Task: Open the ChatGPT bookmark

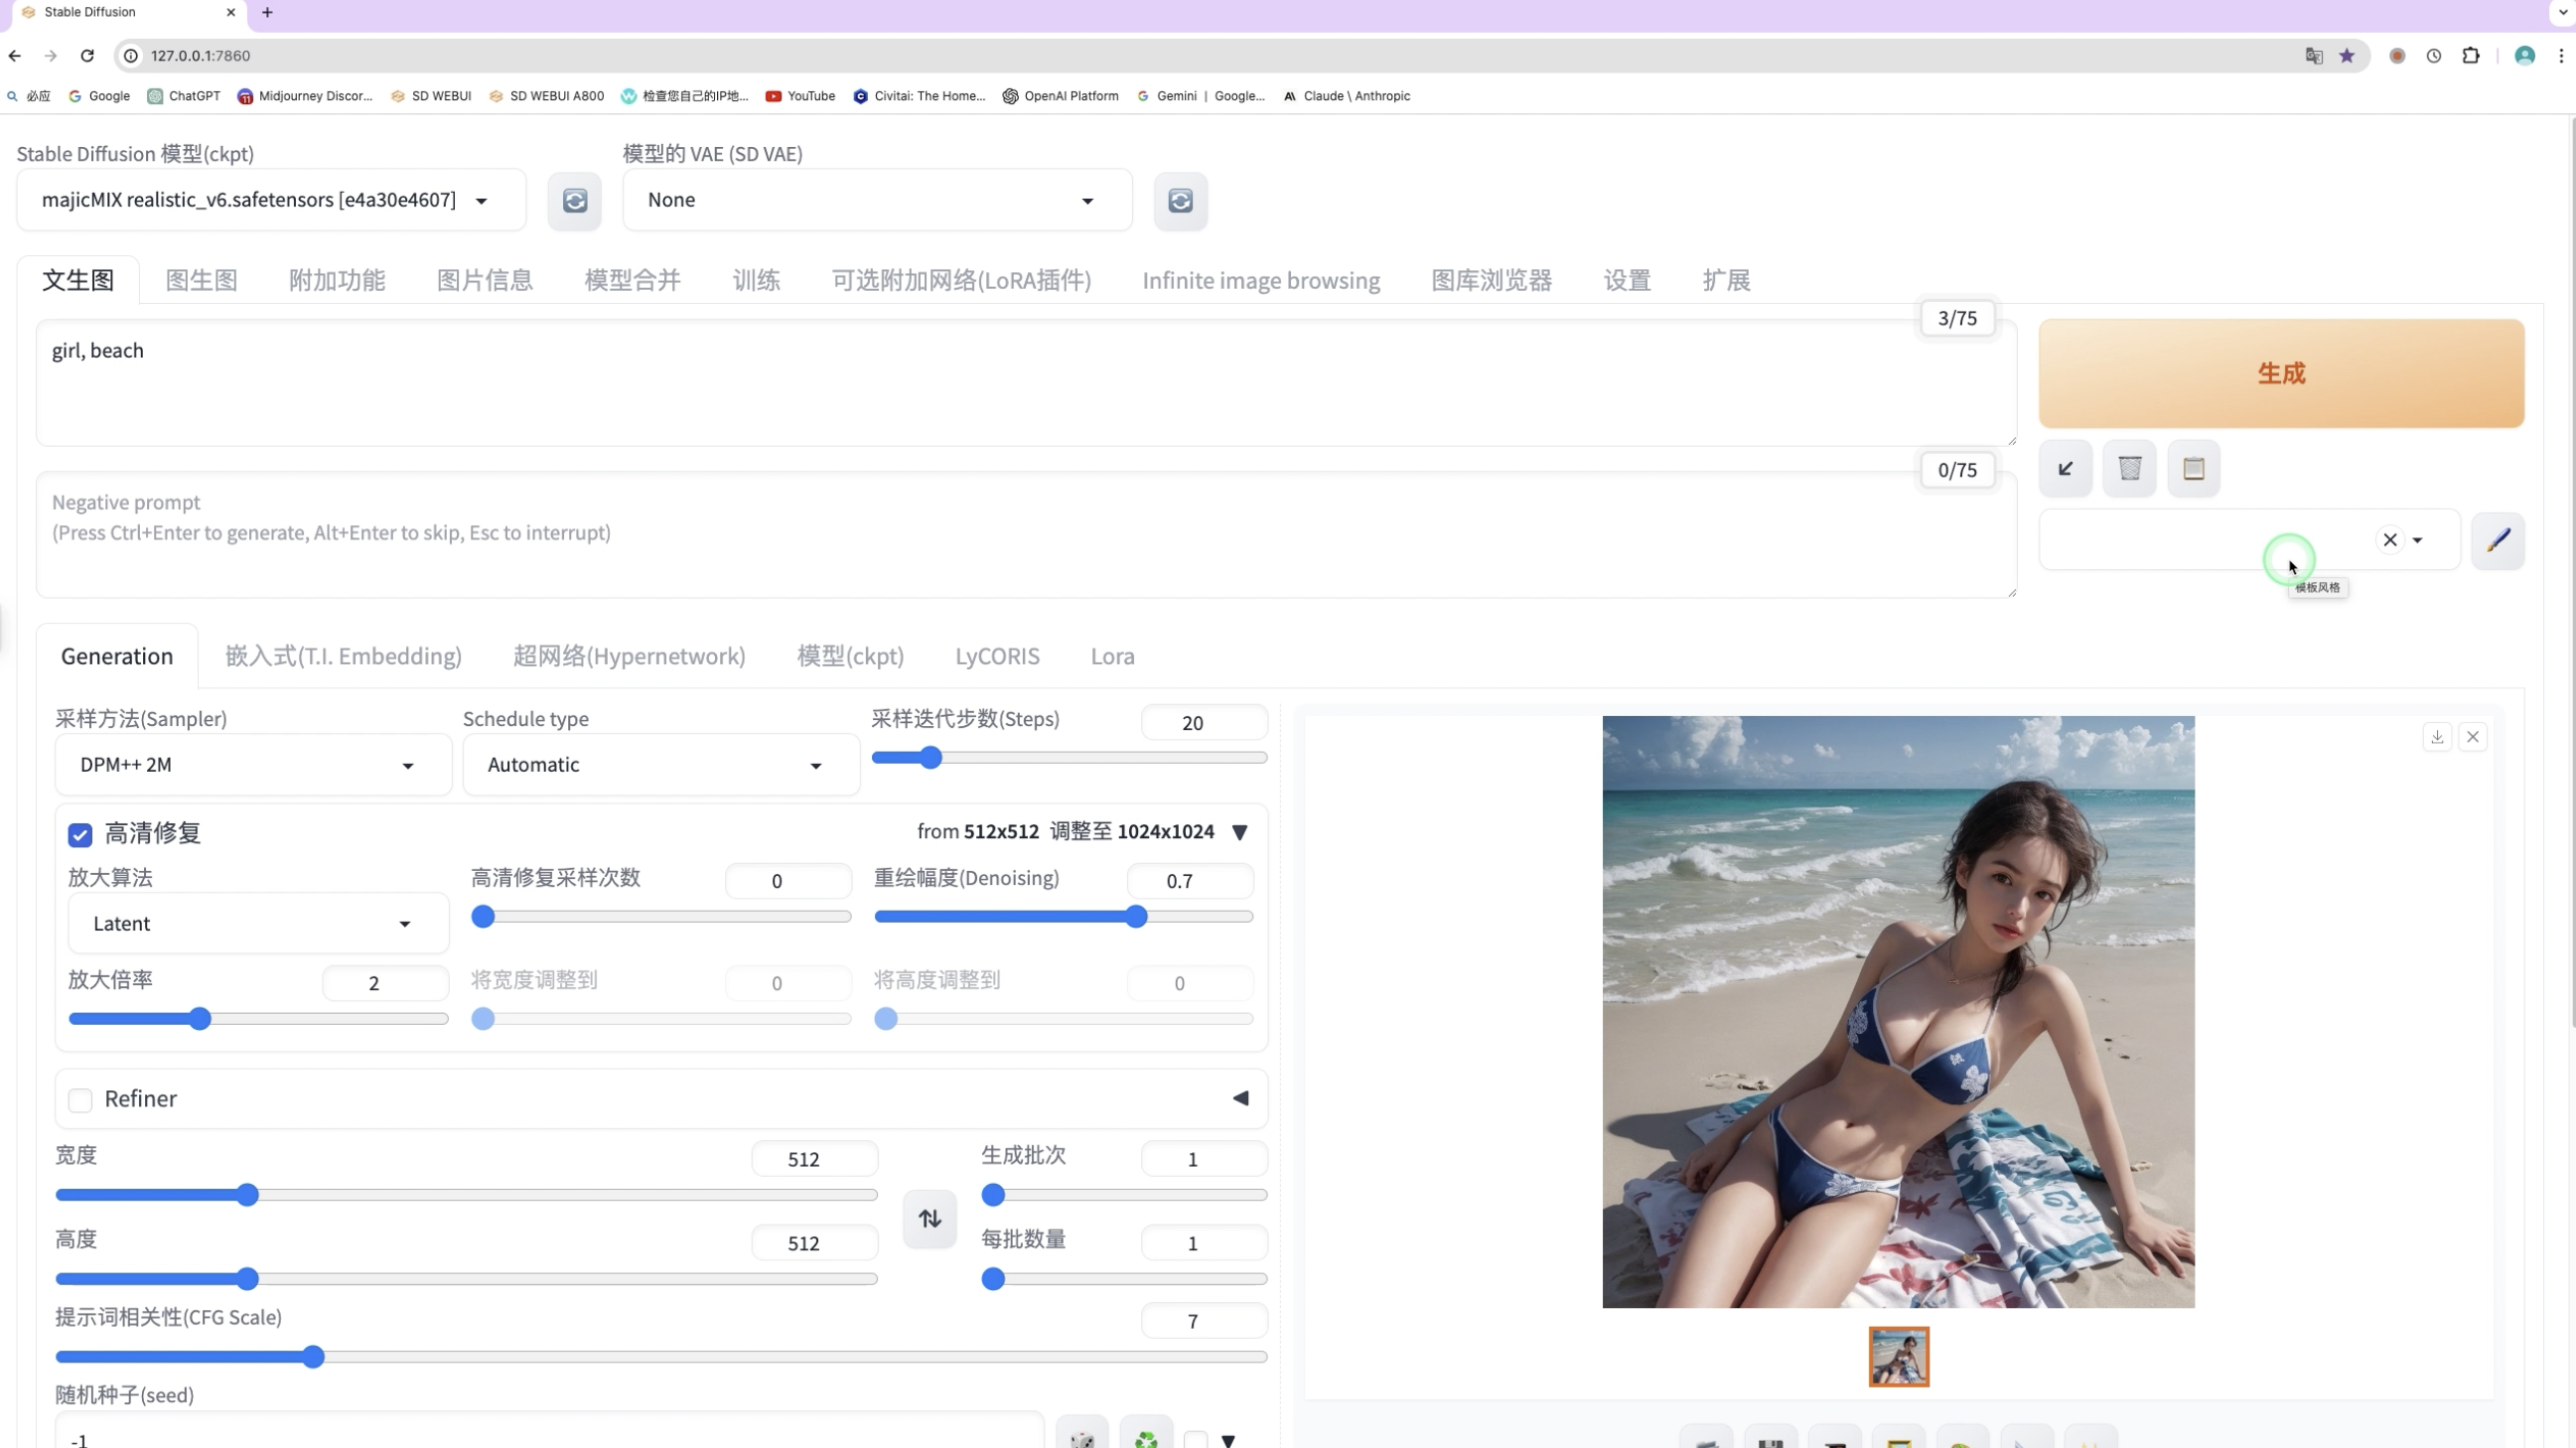Action: tap(184, 96)
